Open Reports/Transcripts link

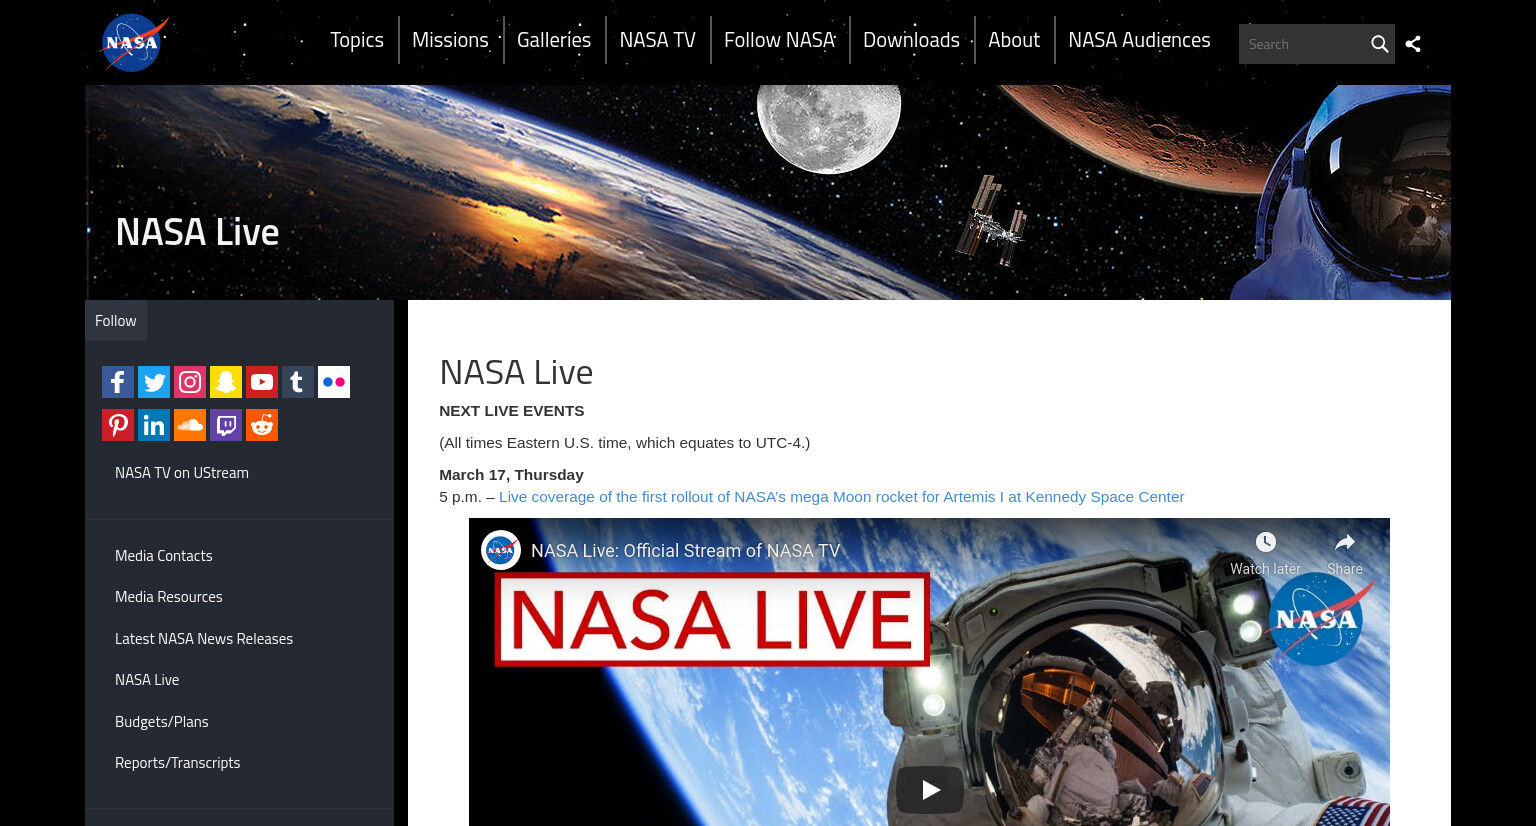pos(178,763)
